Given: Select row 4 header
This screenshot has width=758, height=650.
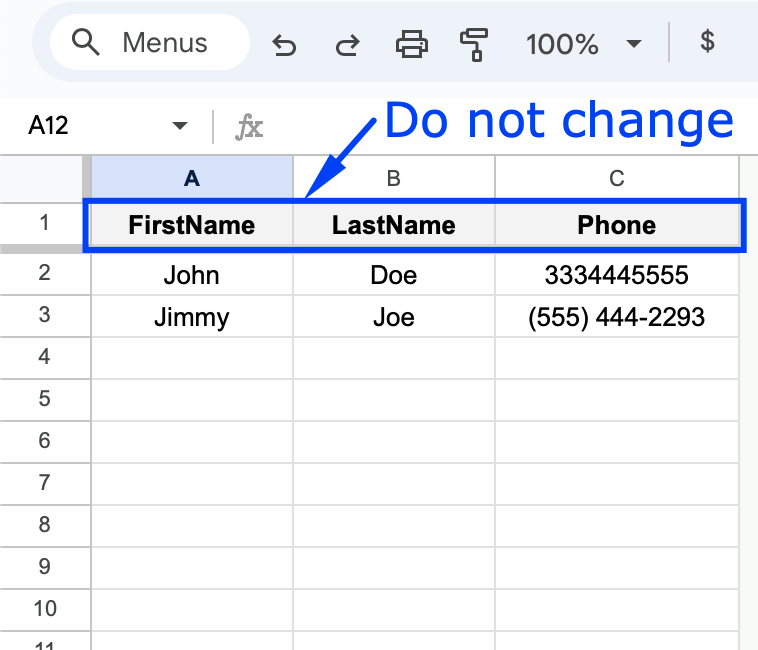Looking at the screenshot, I should click(44, 357).
